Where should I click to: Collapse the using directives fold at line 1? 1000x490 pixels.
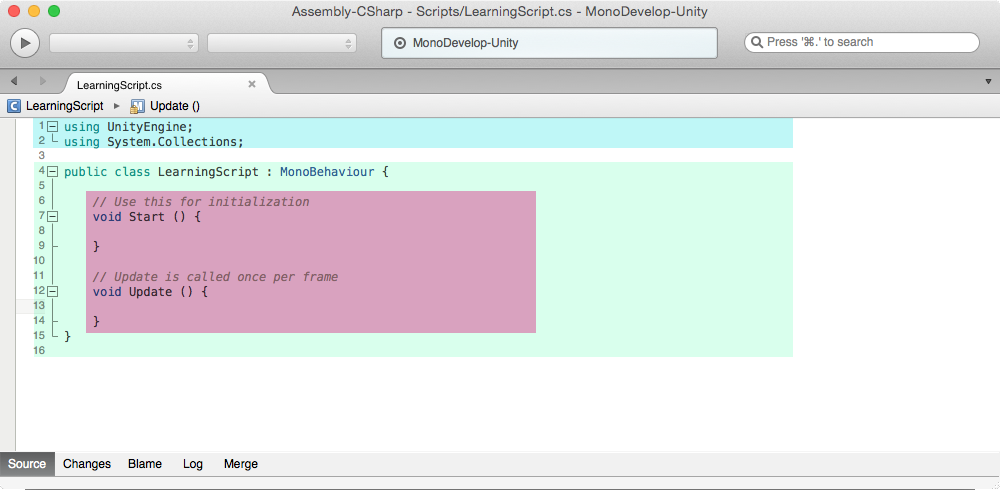coord(53,126)
